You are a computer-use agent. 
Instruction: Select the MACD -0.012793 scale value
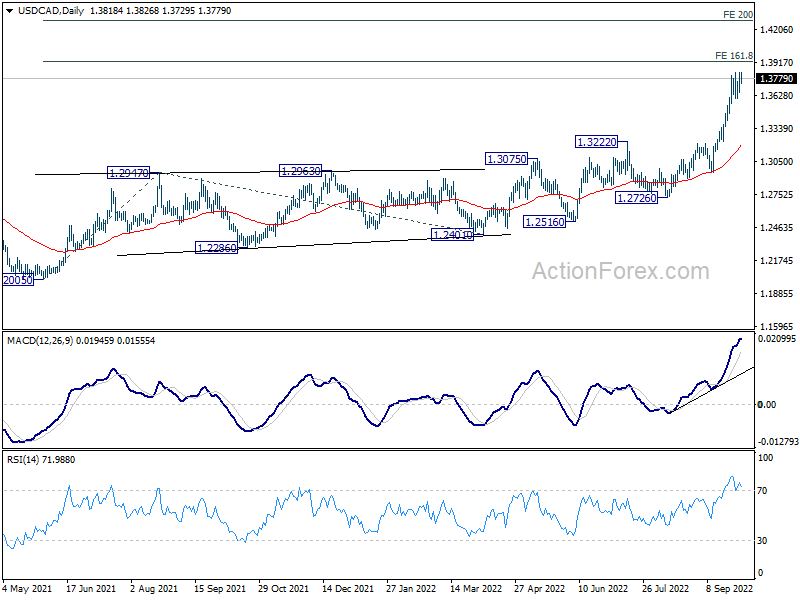tap(778, 442)
